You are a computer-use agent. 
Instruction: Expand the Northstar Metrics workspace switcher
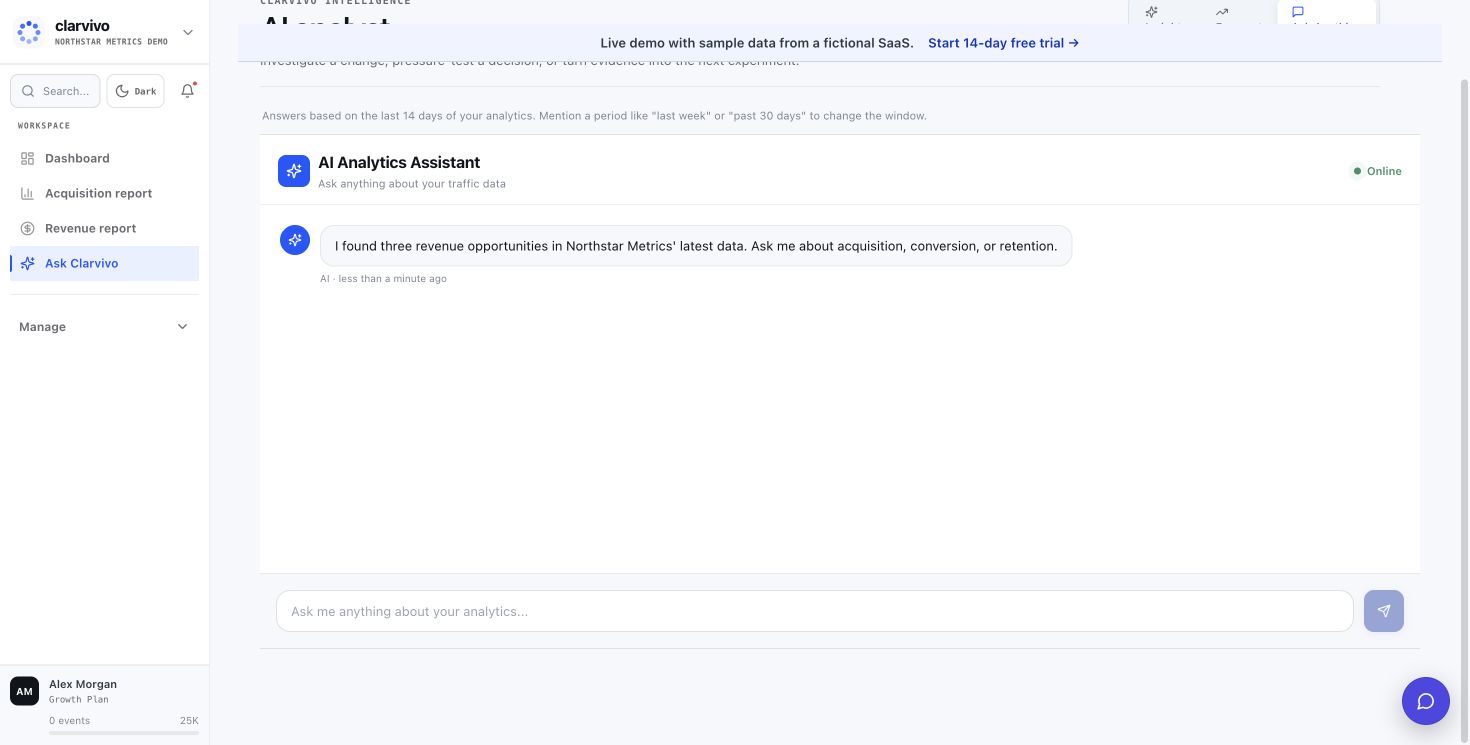click(x=188, y=32)
